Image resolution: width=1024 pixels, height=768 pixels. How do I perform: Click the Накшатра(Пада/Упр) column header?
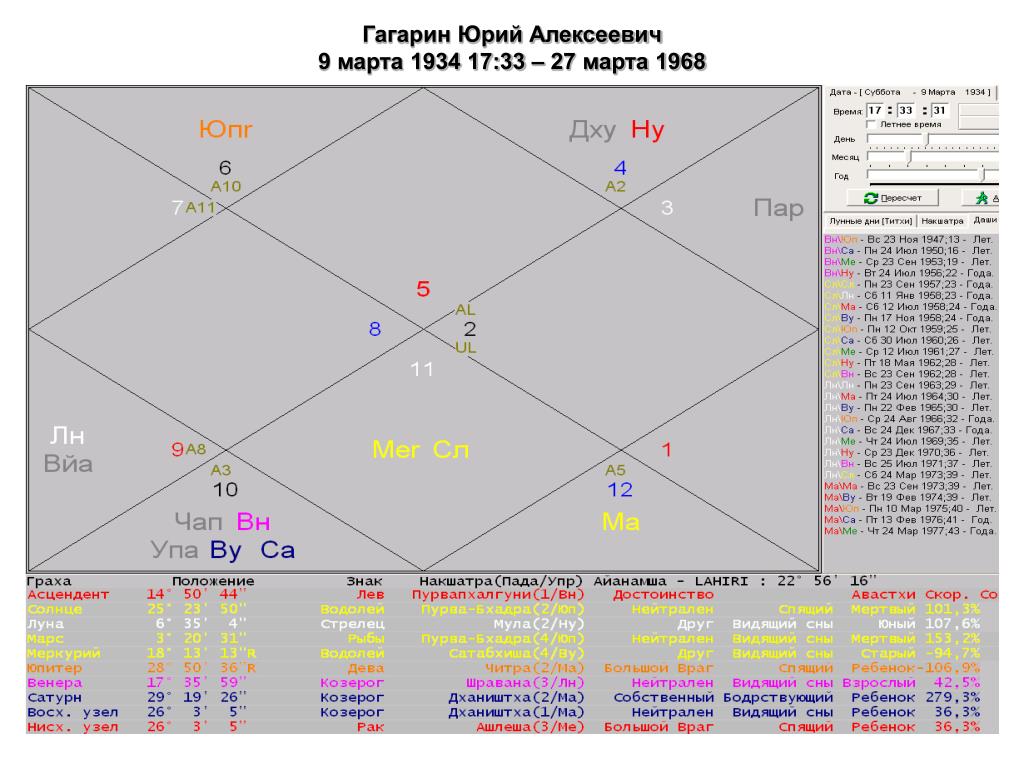click(501, 581)
